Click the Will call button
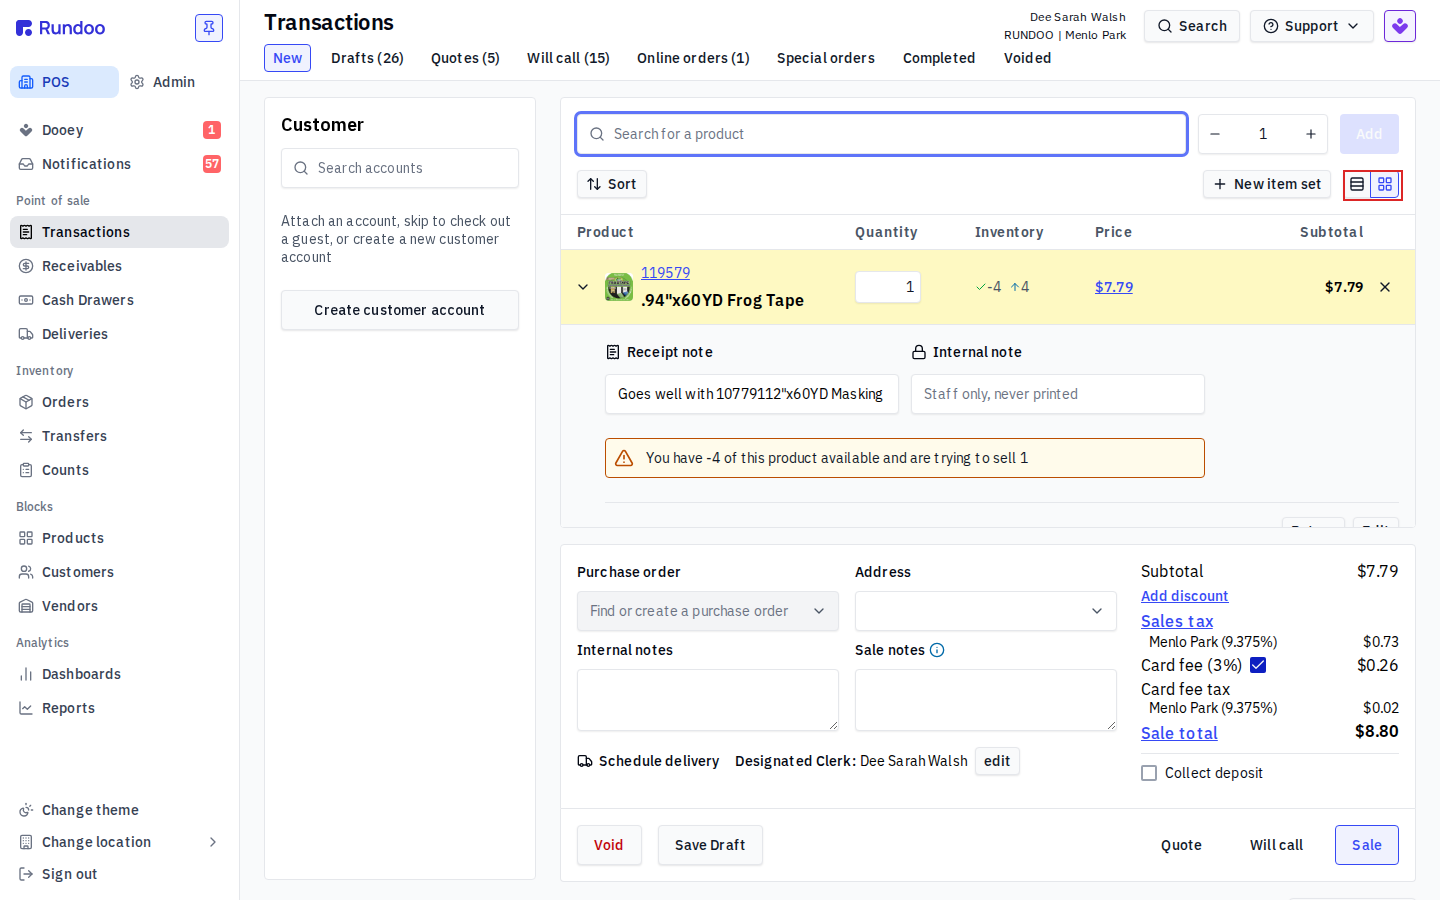 pyautogui.click(x=1276, y=845)
